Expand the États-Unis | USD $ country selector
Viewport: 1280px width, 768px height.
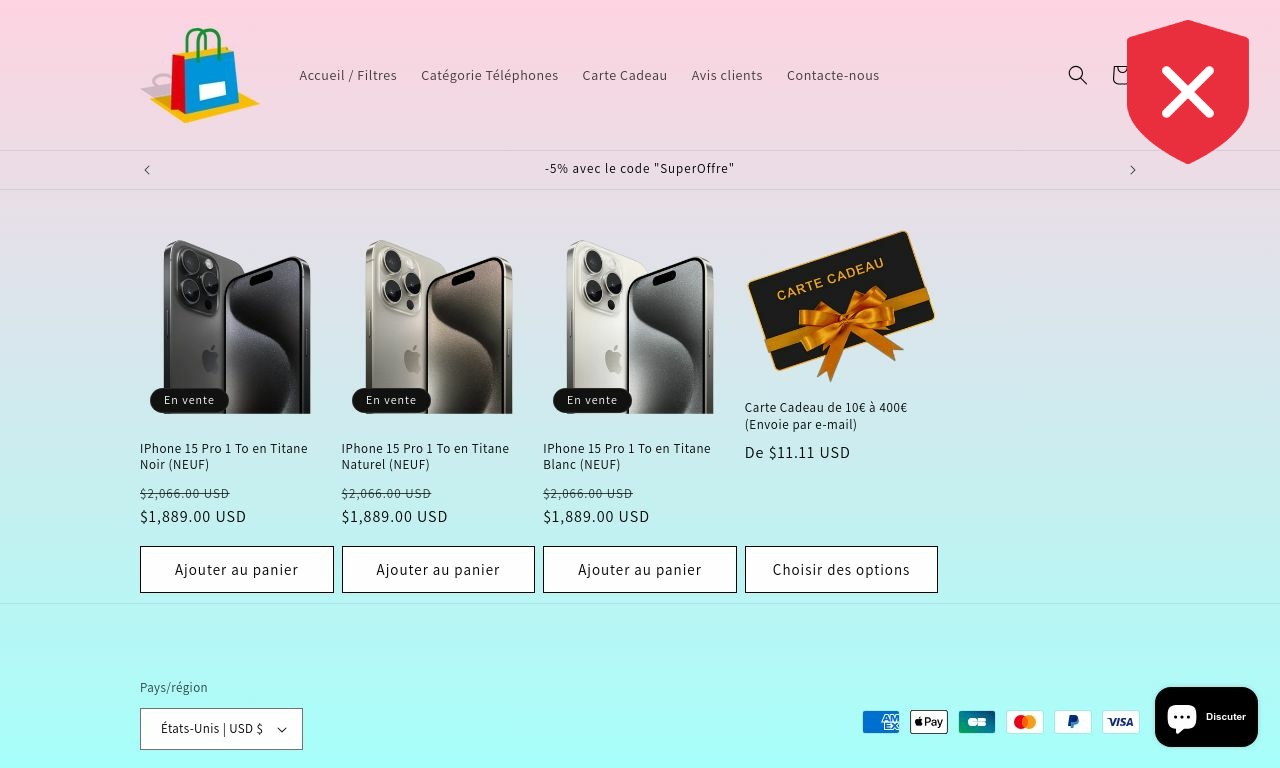[x=221, y=729]
